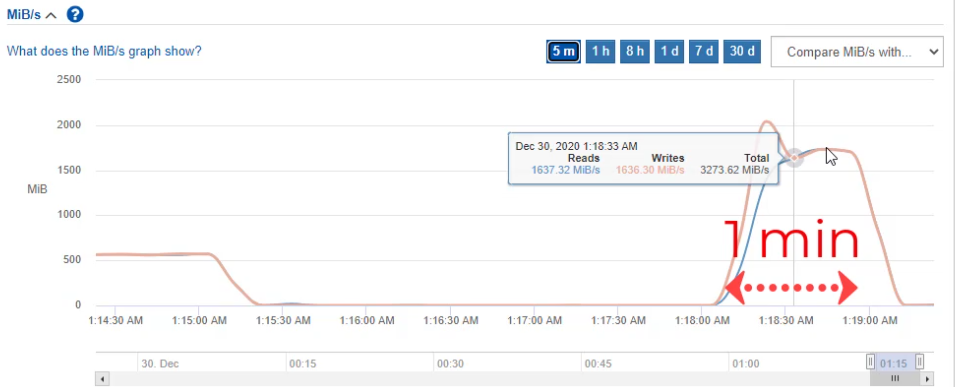Select the 30 d time range
This screenshot has width=955, height=387.
point(742,52)
